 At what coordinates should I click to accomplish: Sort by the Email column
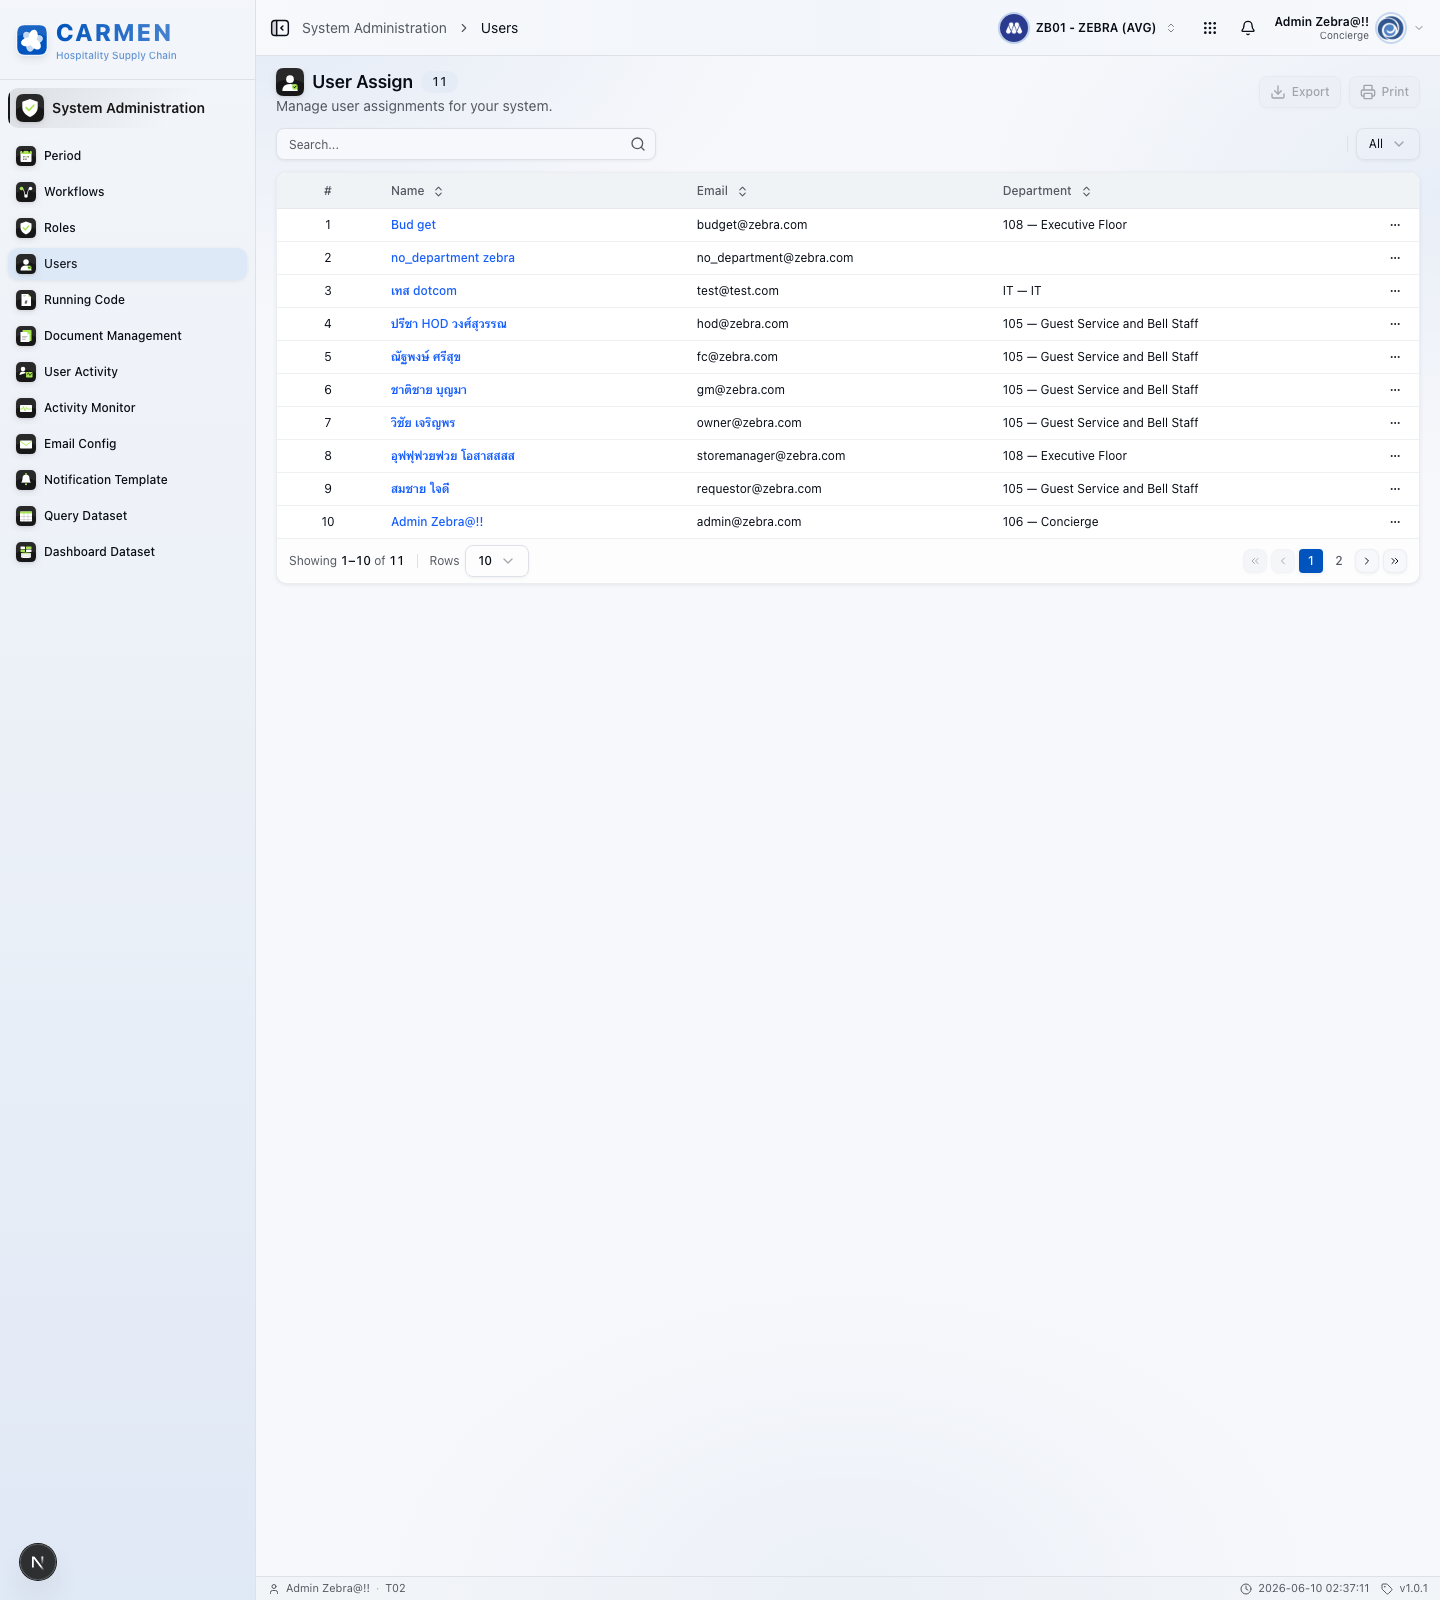[722, 191]
